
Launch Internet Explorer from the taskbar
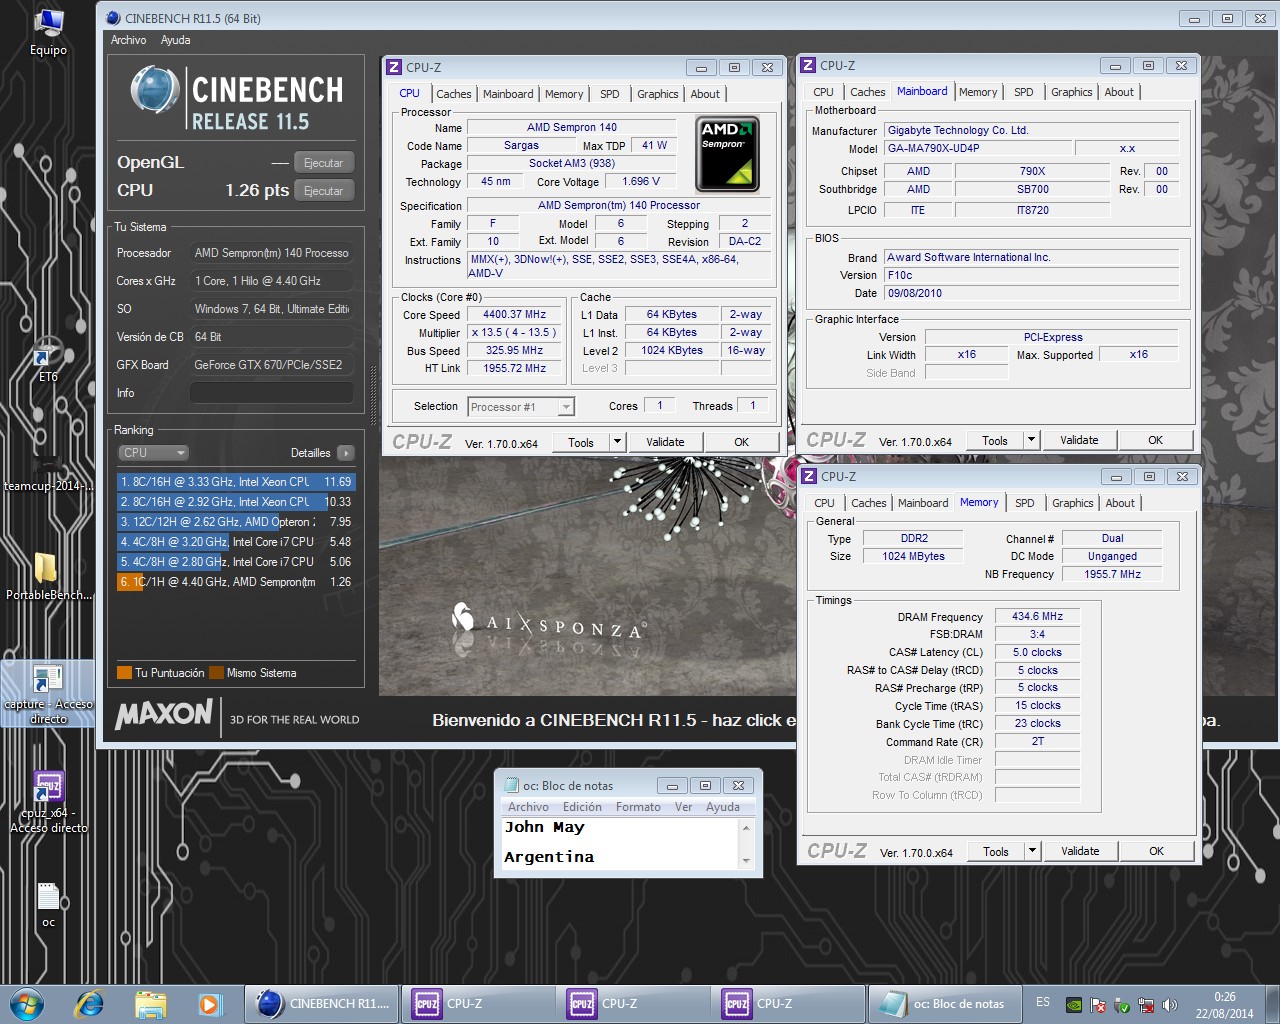tap(89, 1003)
